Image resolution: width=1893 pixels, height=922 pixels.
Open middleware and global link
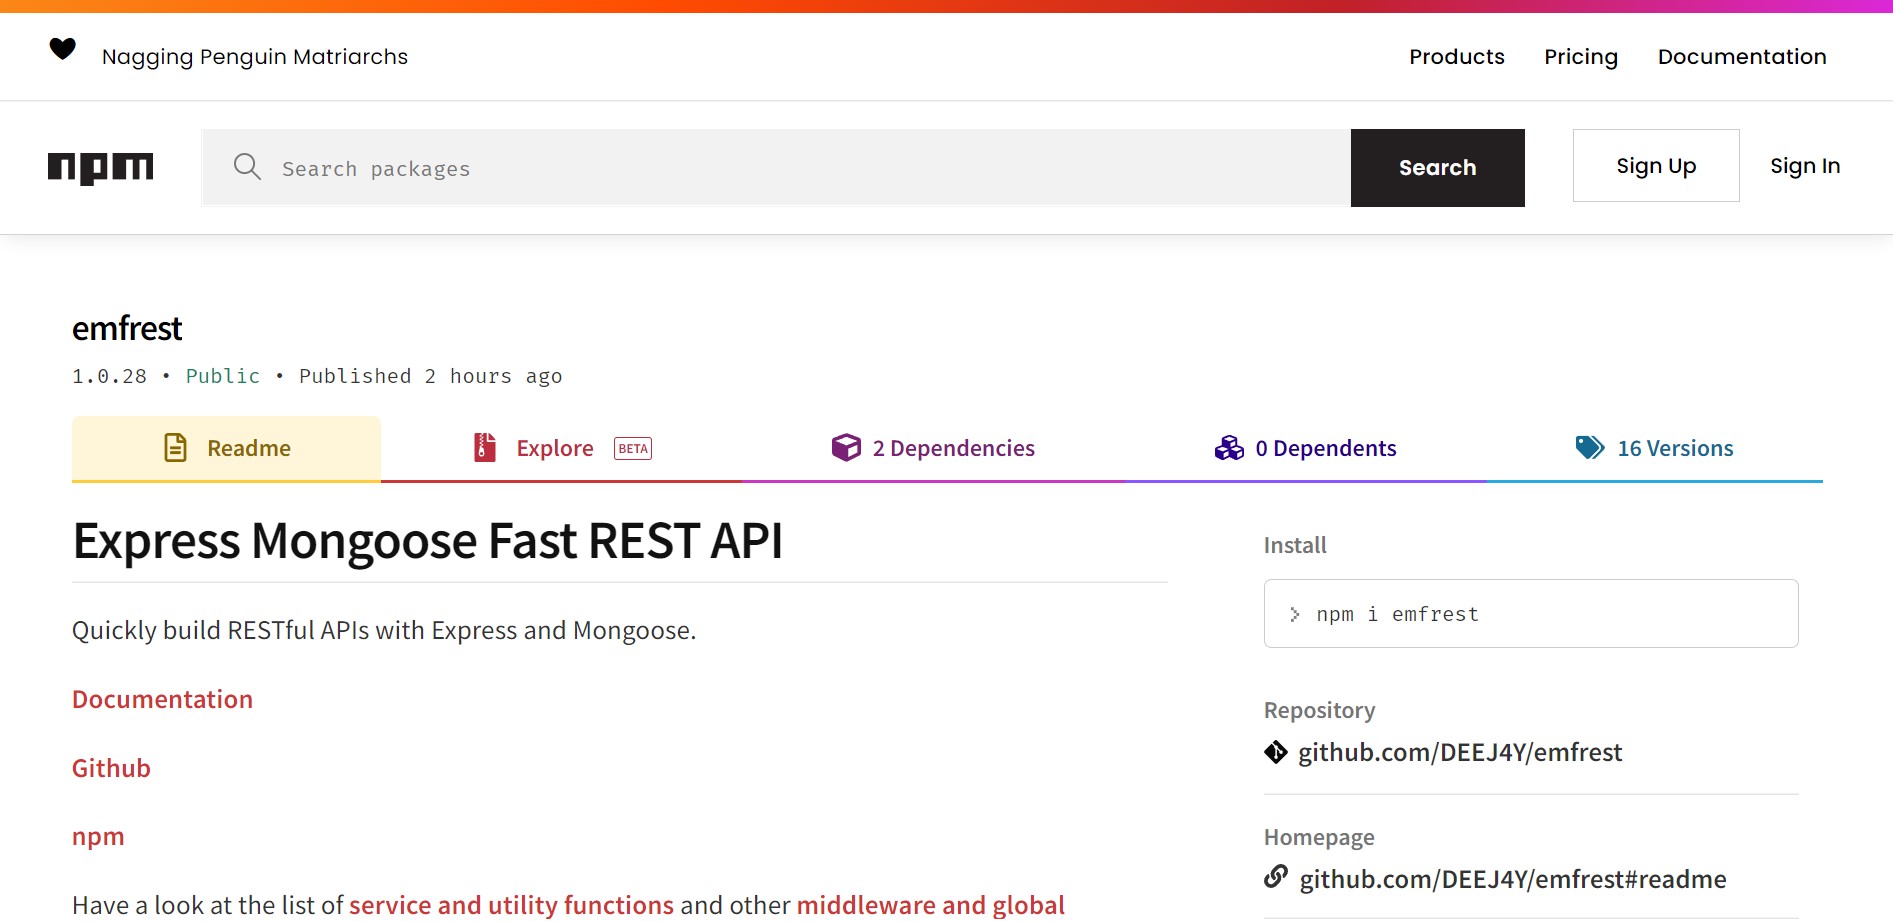pos(930,905)
